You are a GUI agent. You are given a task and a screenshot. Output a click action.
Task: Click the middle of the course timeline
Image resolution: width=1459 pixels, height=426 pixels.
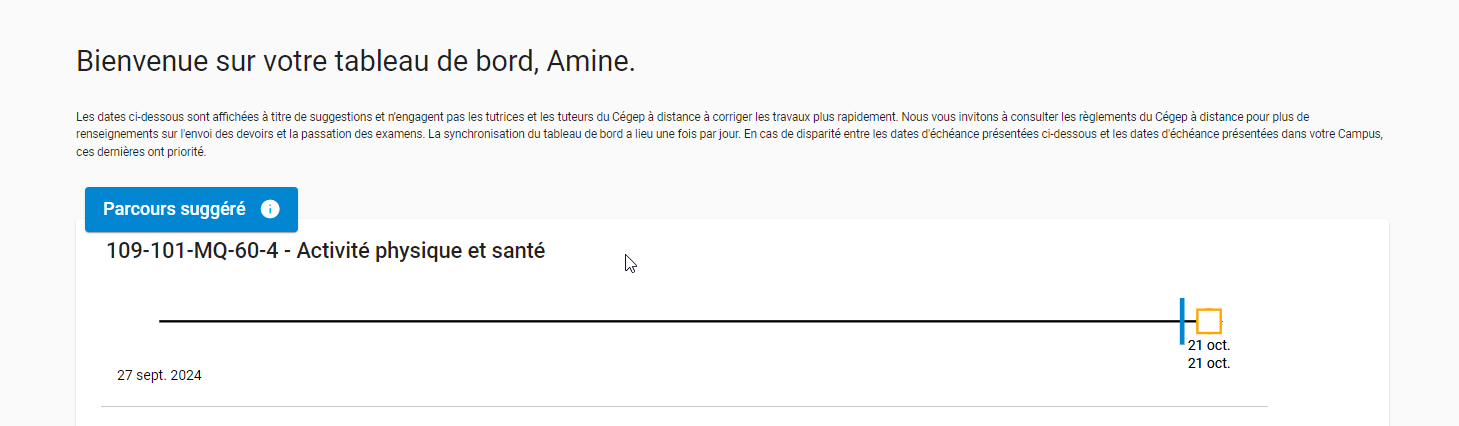[x=670, y=321]
